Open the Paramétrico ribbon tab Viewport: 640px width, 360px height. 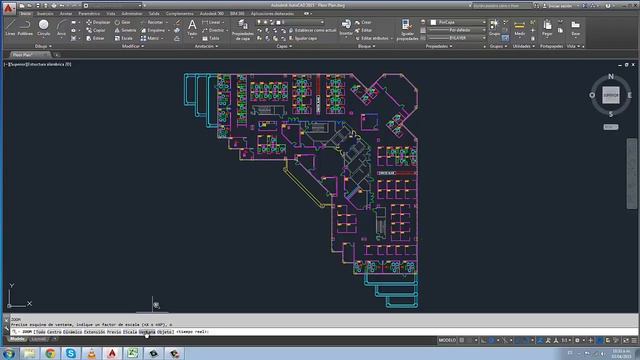point(89,13)
